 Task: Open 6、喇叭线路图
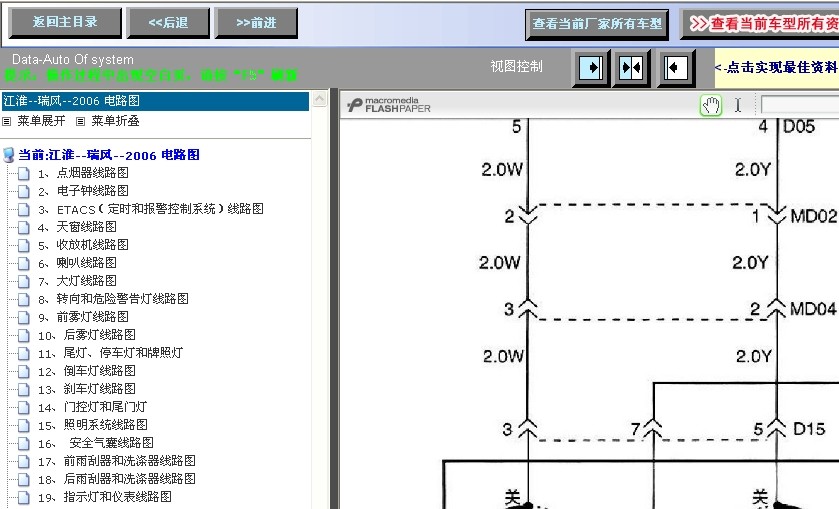pyautogui.click(x=77, y=263)
